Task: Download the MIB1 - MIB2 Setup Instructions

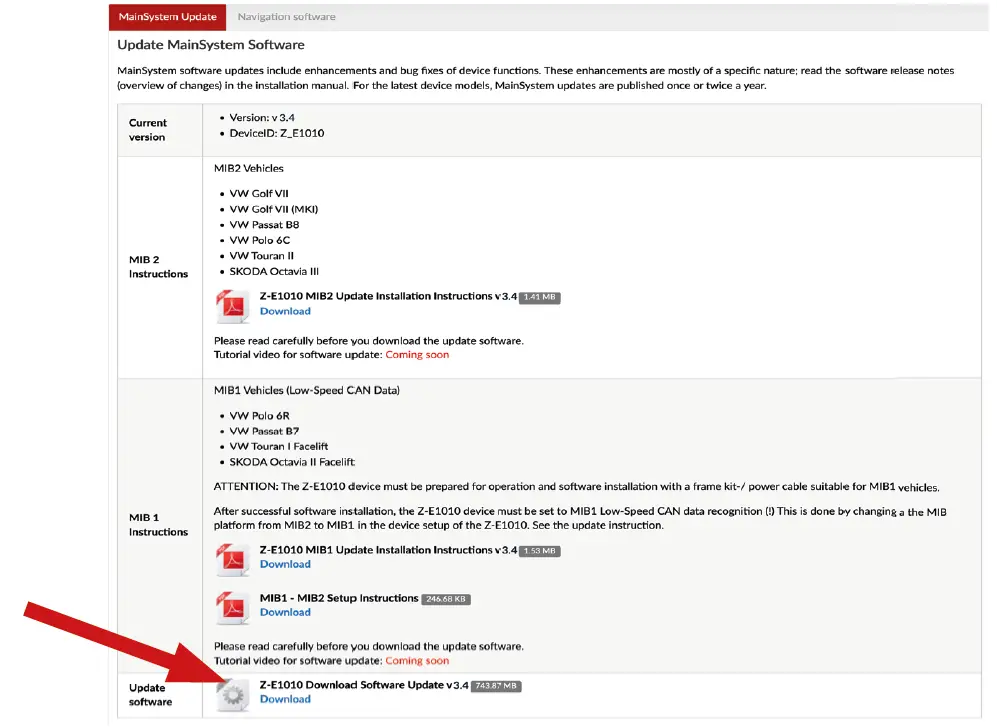Action: point(285,613)
